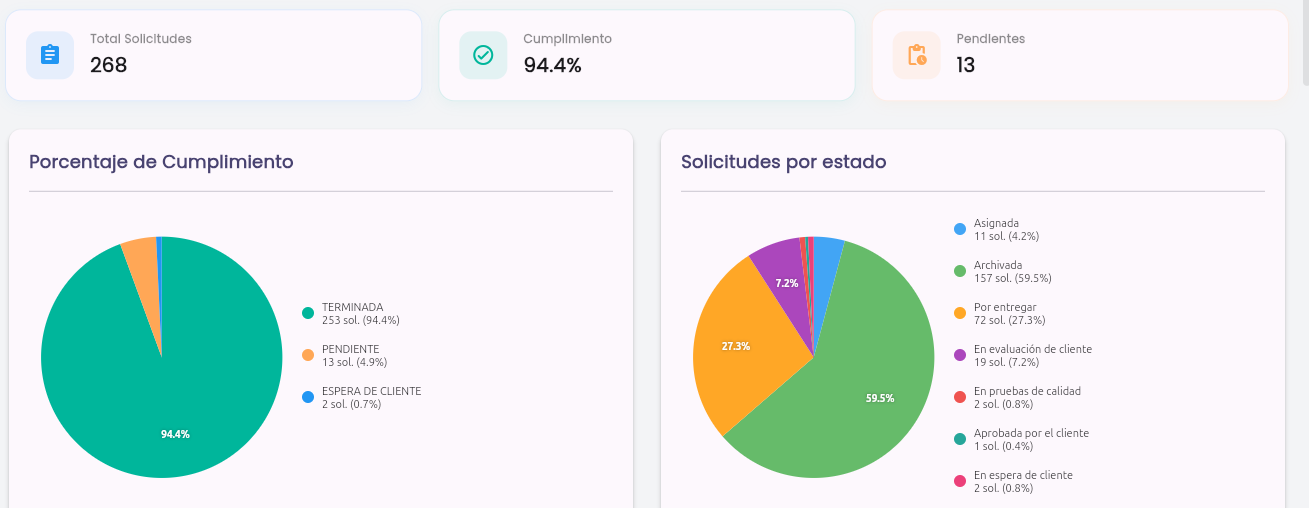Click the orange clipboard-clock Pendientes icon
The image size is (1309, 508).
pyautogui.click(x=917, y=55)
